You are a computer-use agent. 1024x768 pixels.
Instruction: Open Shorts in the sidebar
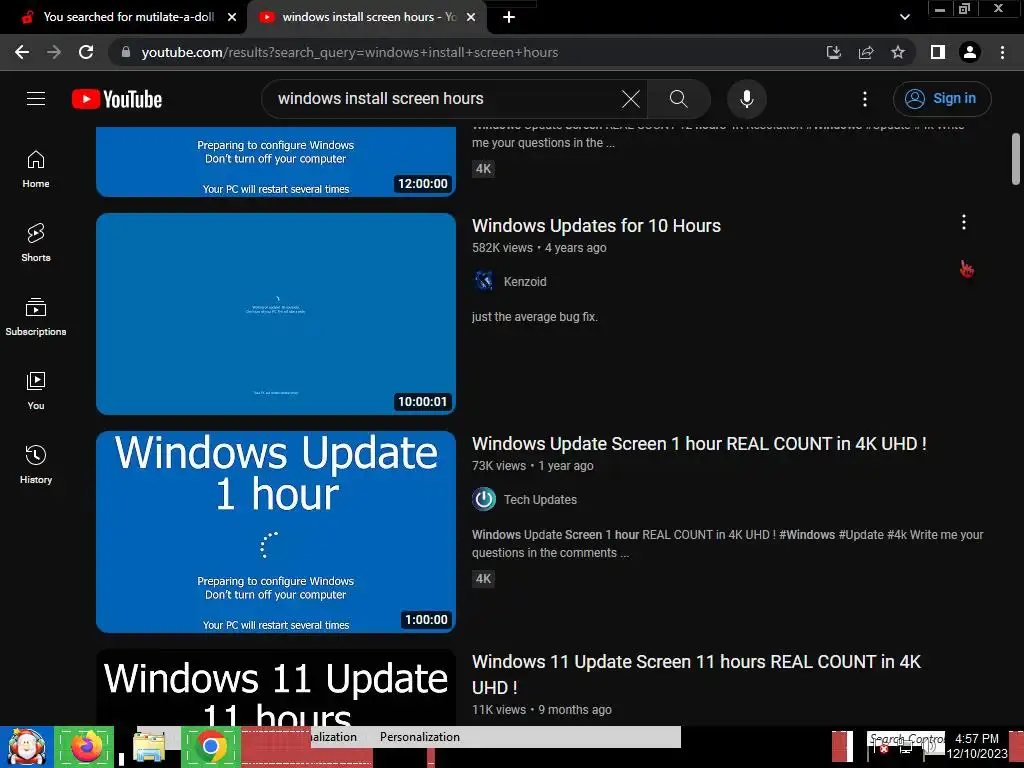(x=36, y=243)
